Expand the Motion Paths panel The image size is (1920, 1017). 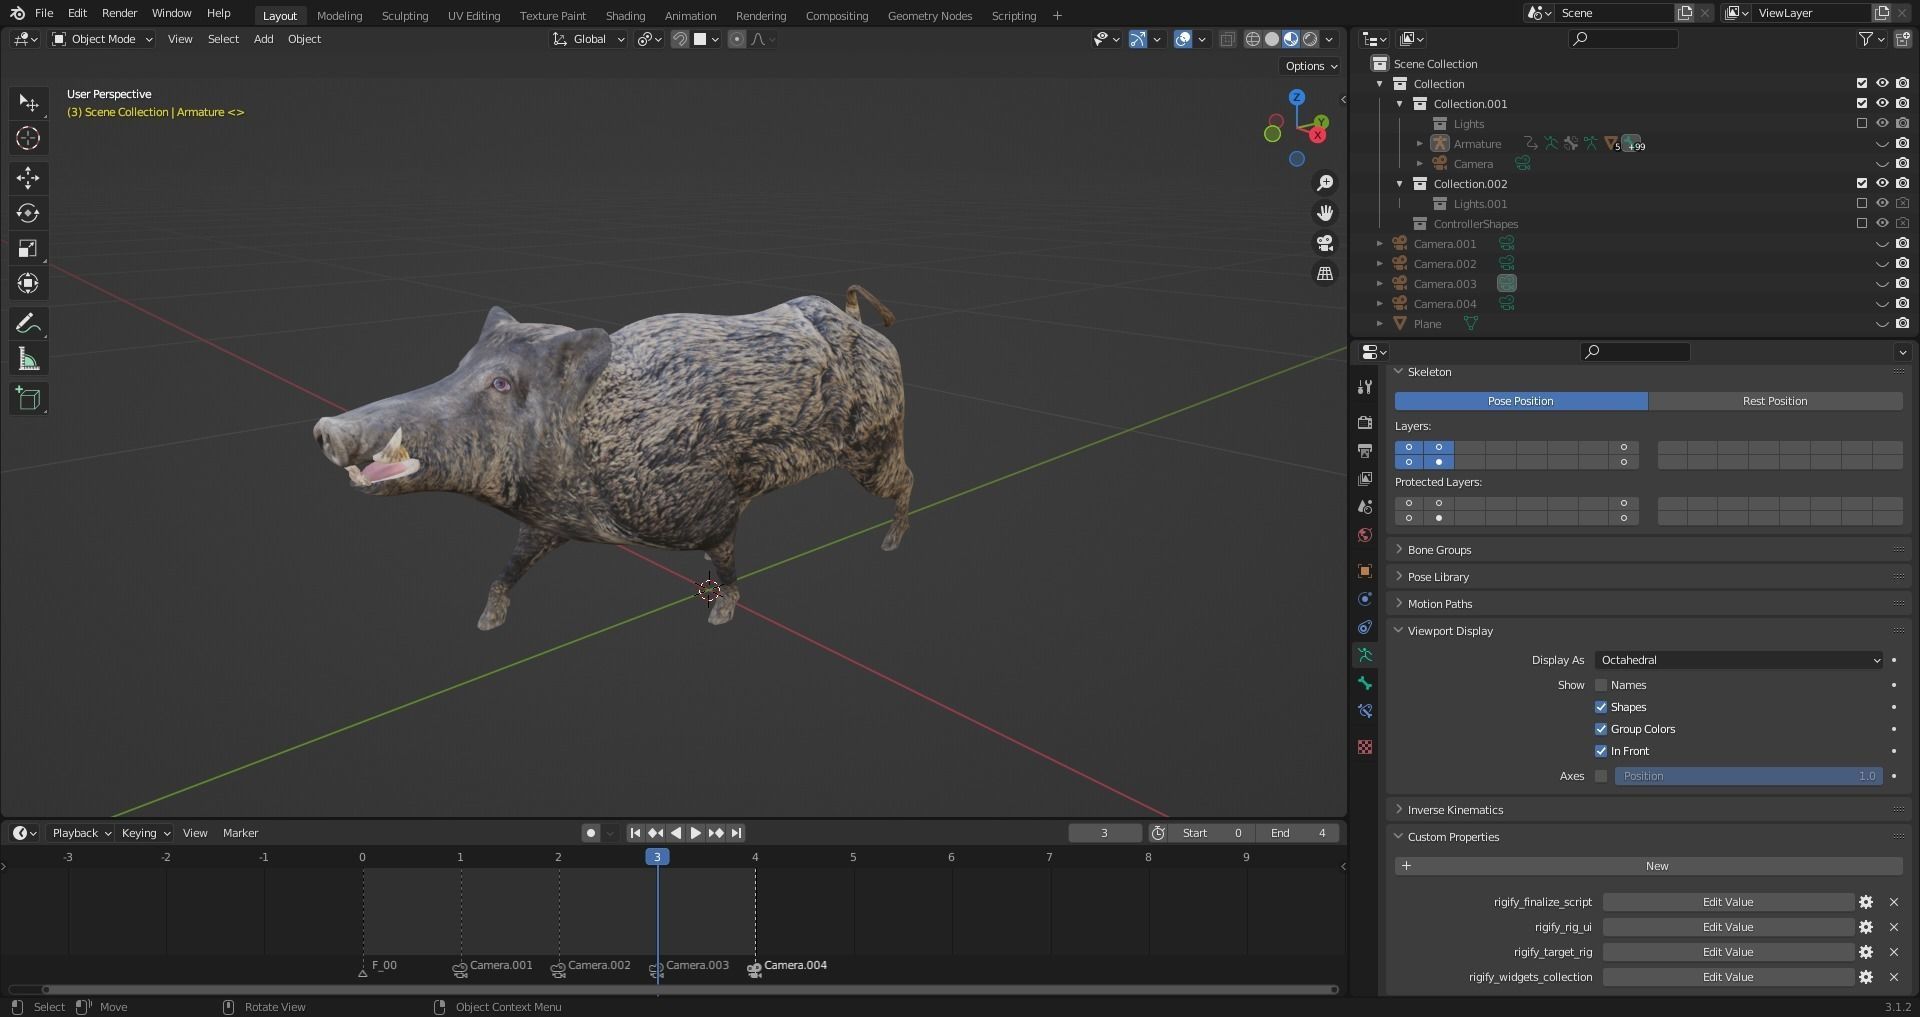click(x=1440, y=604)
